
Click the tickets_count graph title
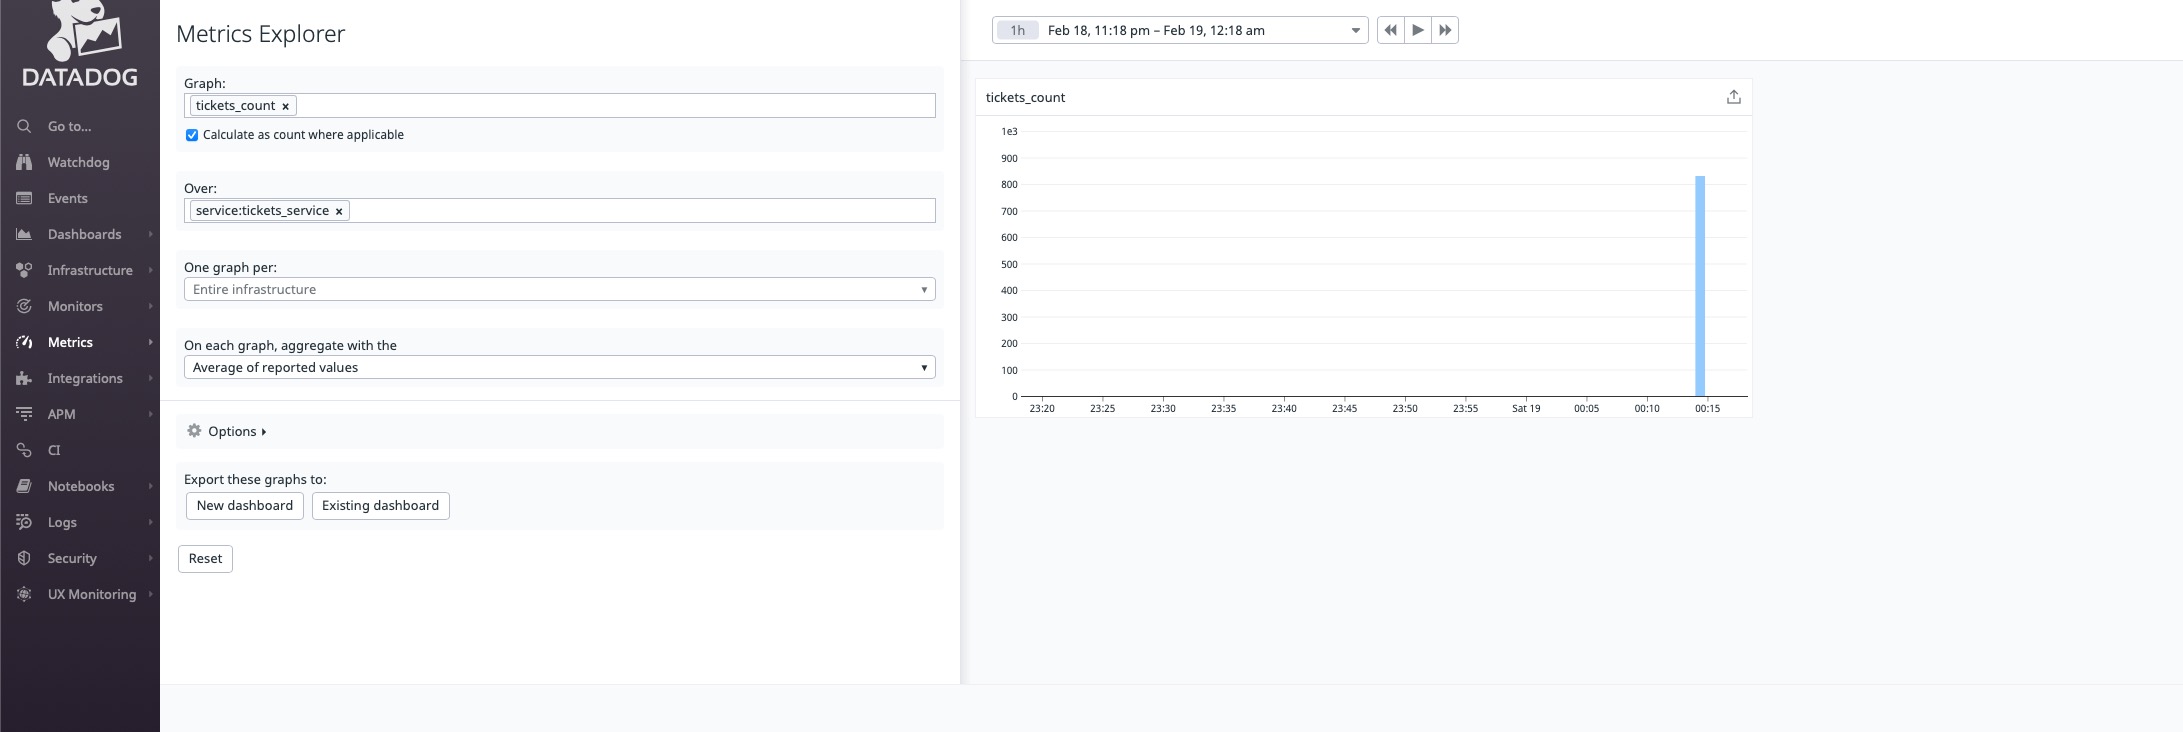1025,97
